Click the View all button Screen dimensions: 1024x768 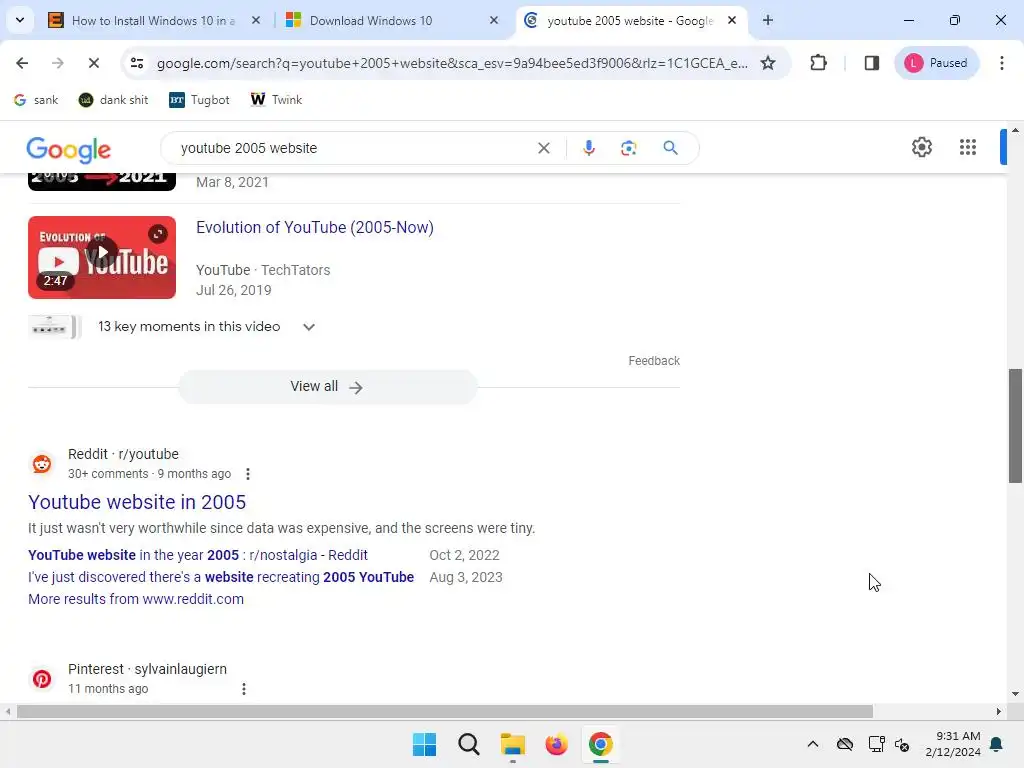point(328,387)
